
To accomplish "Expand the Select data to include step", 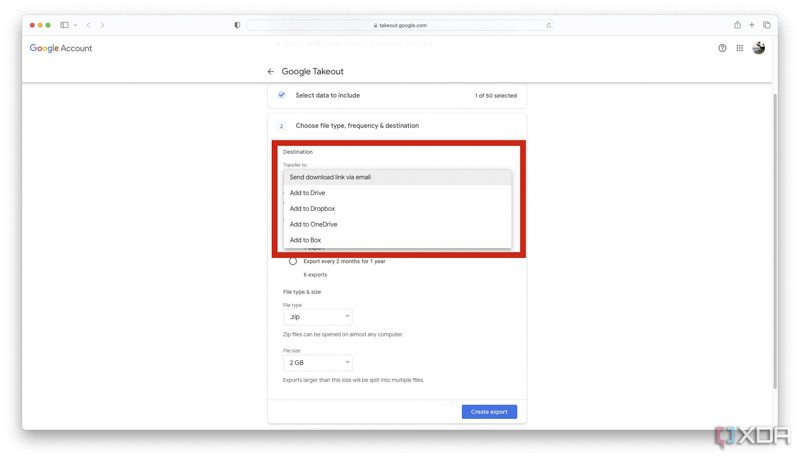I will [397, 95].
